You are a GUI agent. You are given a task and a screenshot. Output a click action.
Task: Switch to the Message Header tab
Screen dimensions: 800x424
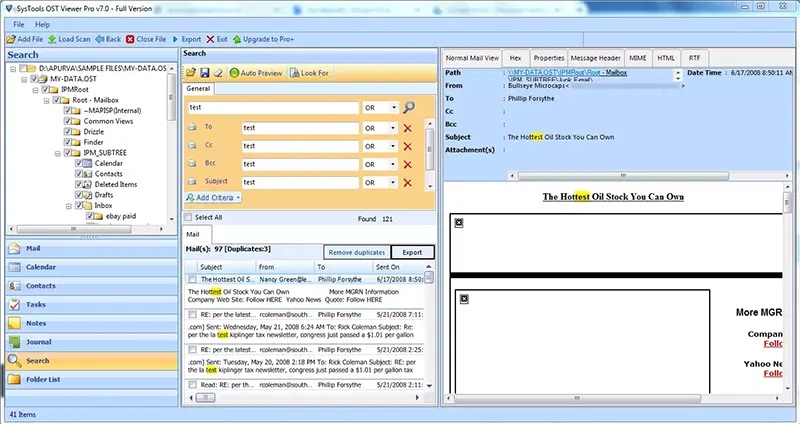pos(596,59)
